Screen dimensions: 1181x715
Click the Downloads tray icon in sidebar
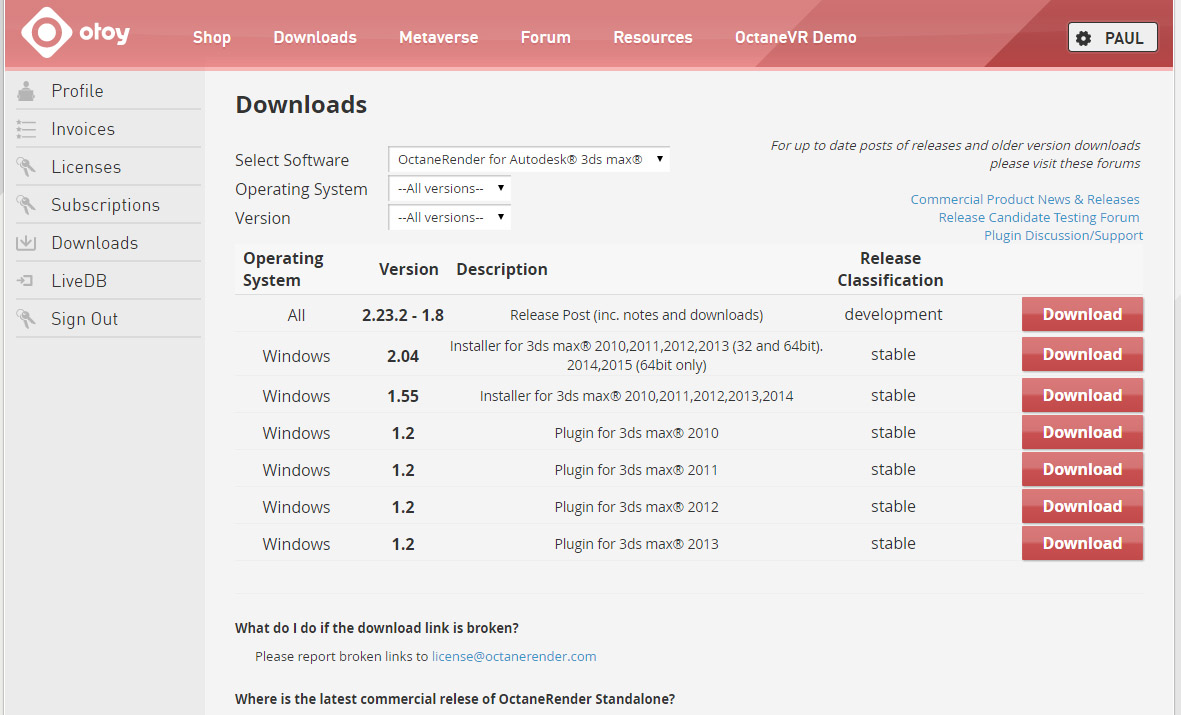26,243
